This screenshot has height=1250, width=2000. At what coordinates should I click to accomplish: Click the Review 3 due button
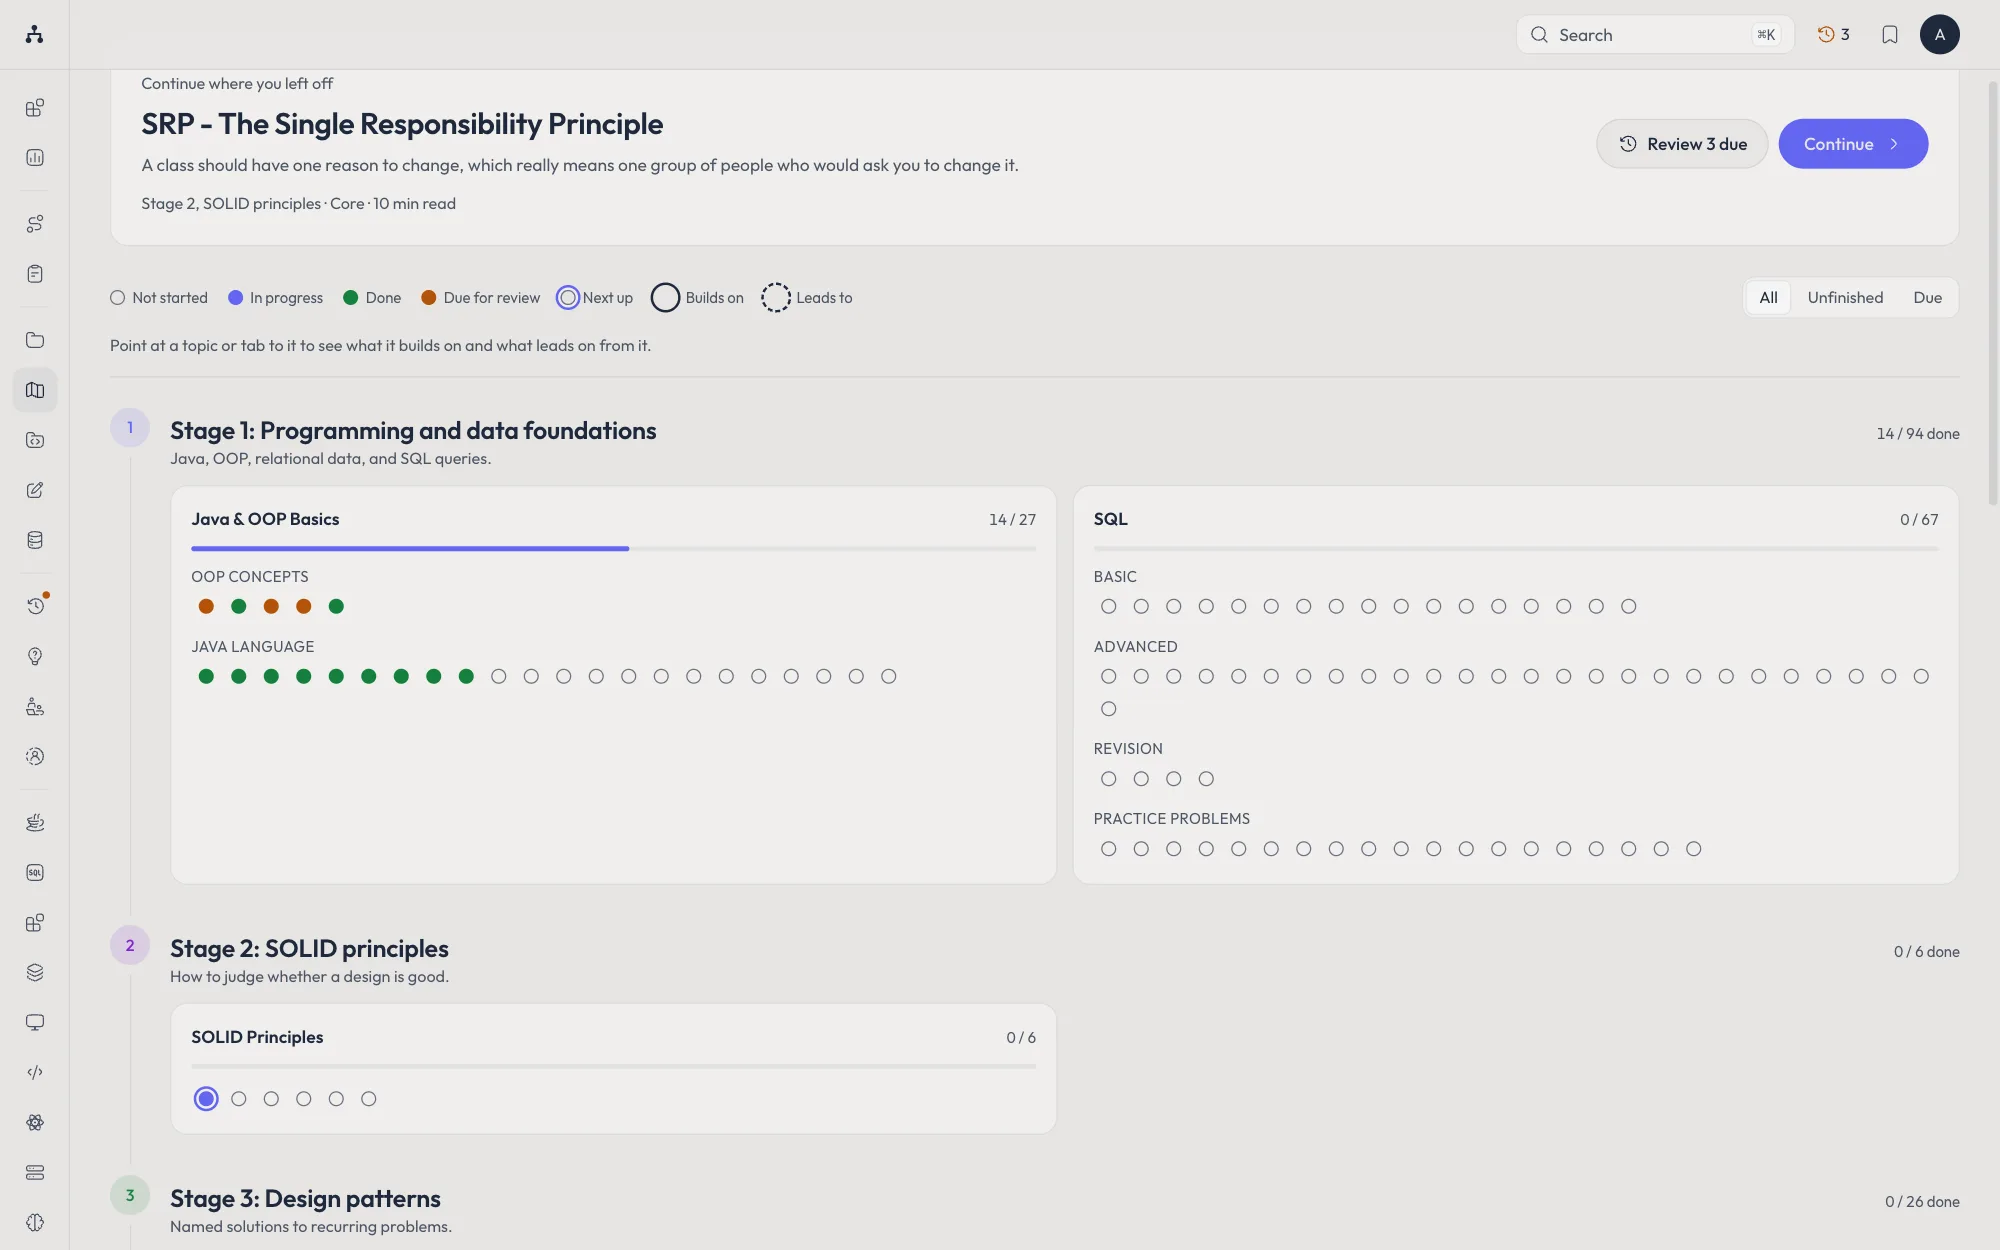pos(1682,144)
